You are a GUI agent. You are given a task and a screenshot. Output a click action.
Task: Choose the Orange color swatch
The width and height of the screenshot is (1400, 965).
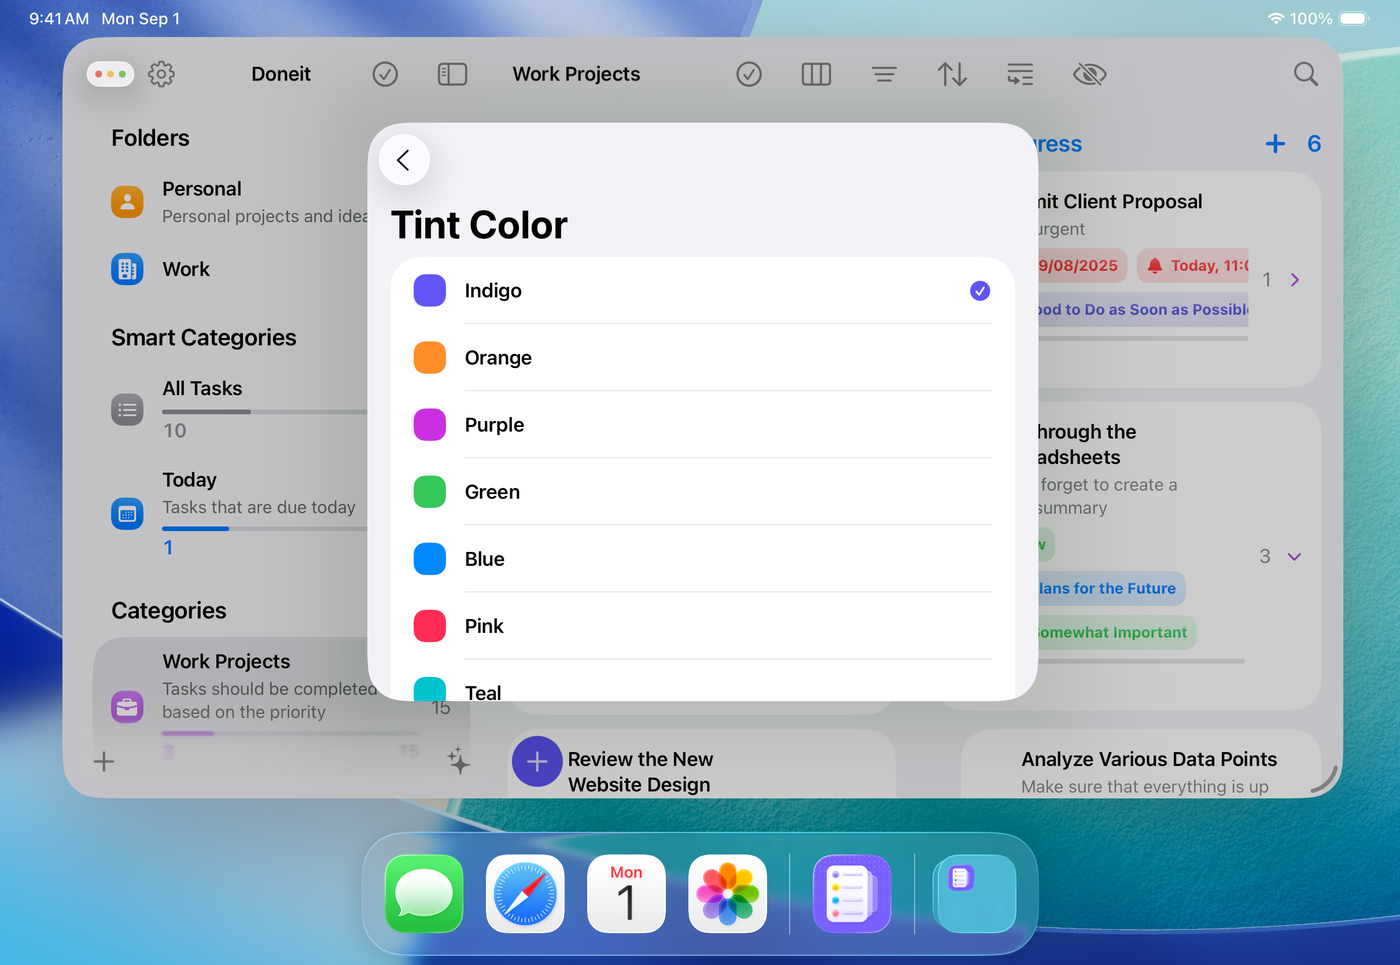coord(430,358)
